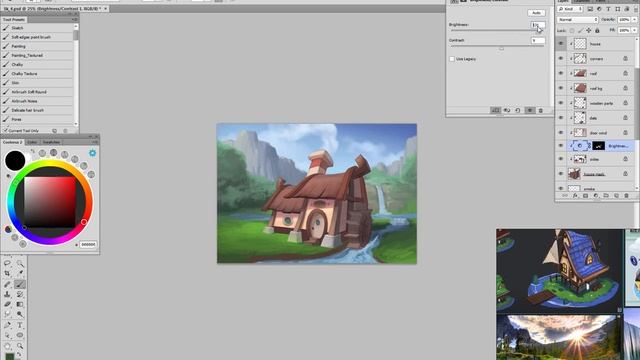Select the Painting_Textured preset

click(37, 55)
